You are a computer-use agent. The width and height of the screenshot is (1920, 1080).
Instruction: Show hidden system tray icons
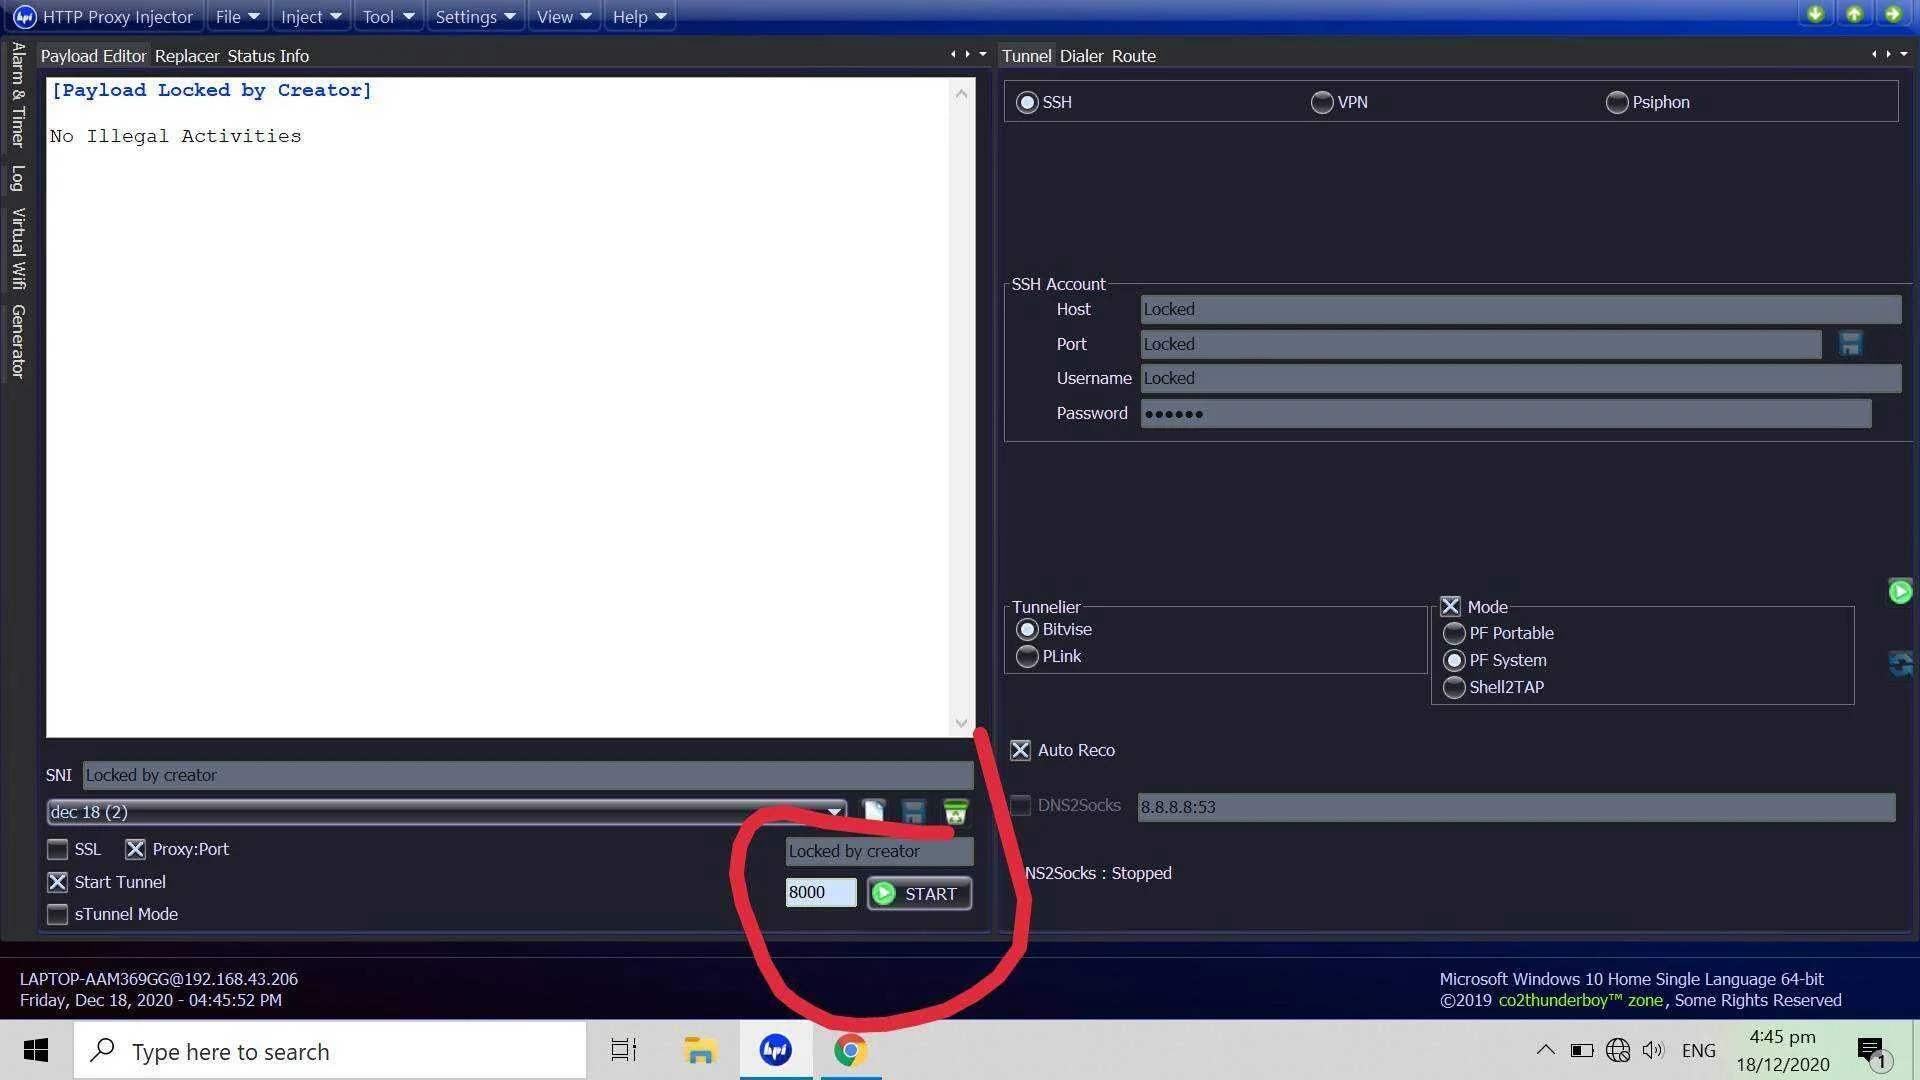pyautogui.click(x=1545, y=1050)
